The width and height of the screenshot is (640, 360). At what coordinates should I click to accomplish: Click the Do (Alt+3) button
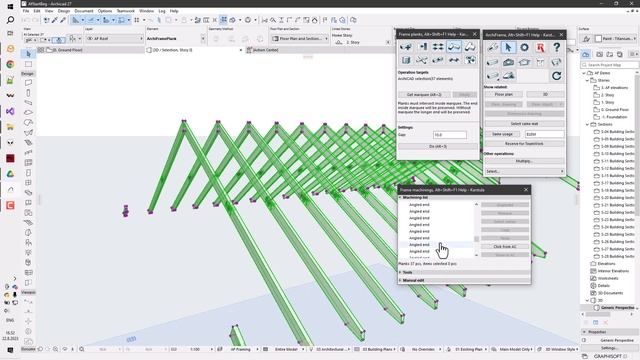[438, 146]
